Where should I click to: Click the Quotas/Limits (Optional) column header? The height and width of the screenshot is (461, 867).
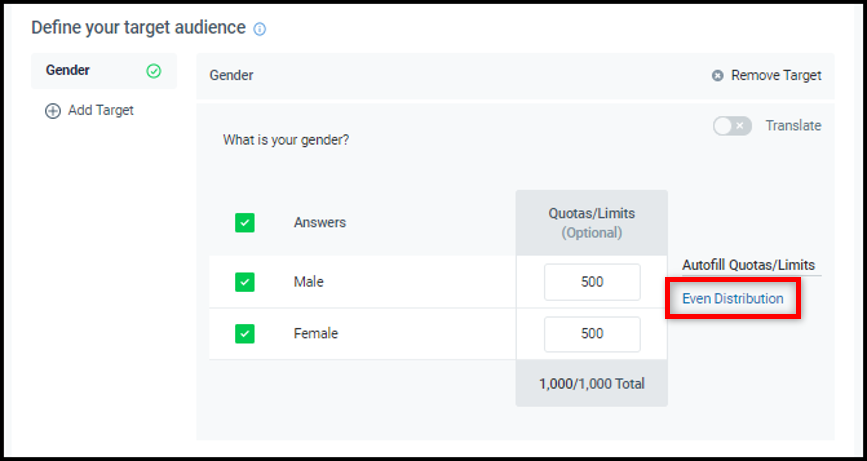(592, 223)
